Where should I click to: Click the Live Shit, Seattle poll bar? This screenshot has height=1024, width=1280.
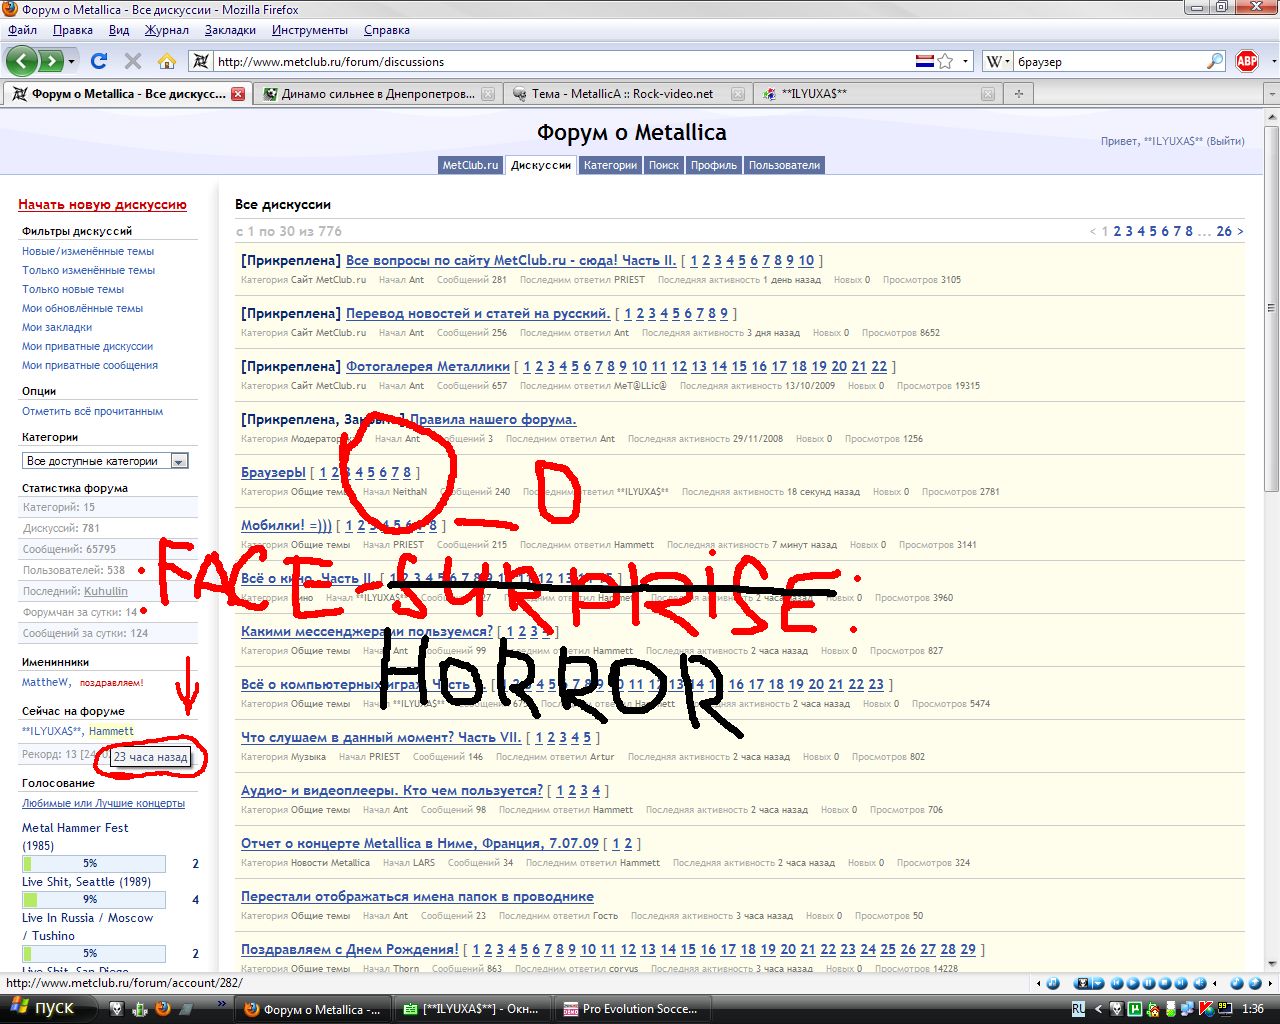tap(94, 899)
